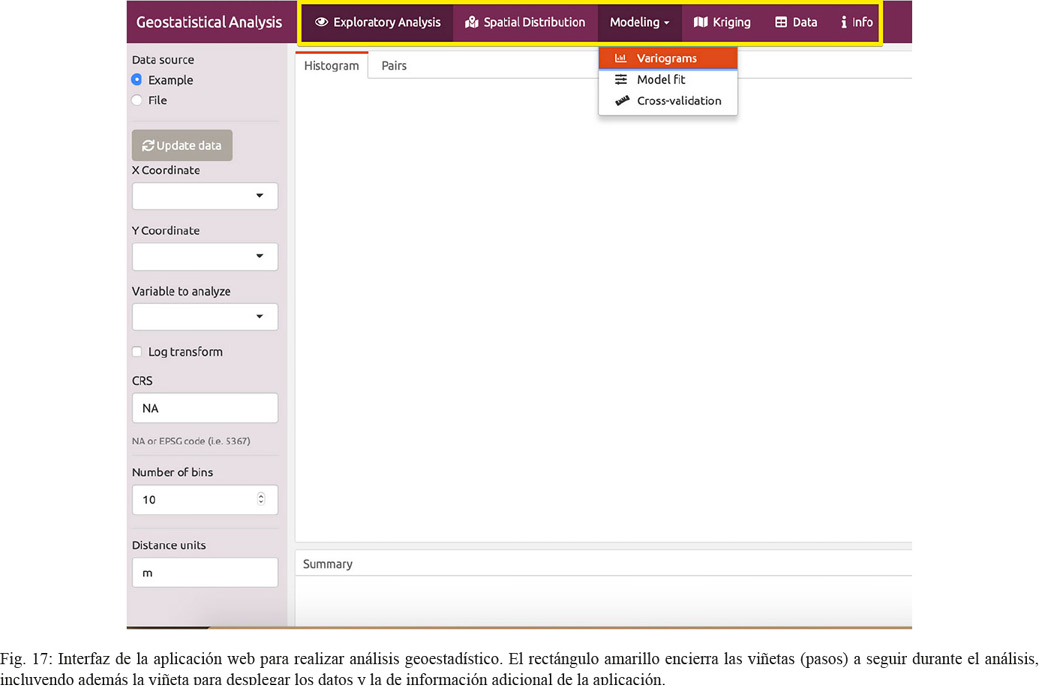Click the Number of bins stepper arrows
Viewport: 1039px width, 686px height.
click(x=261, y=499)
